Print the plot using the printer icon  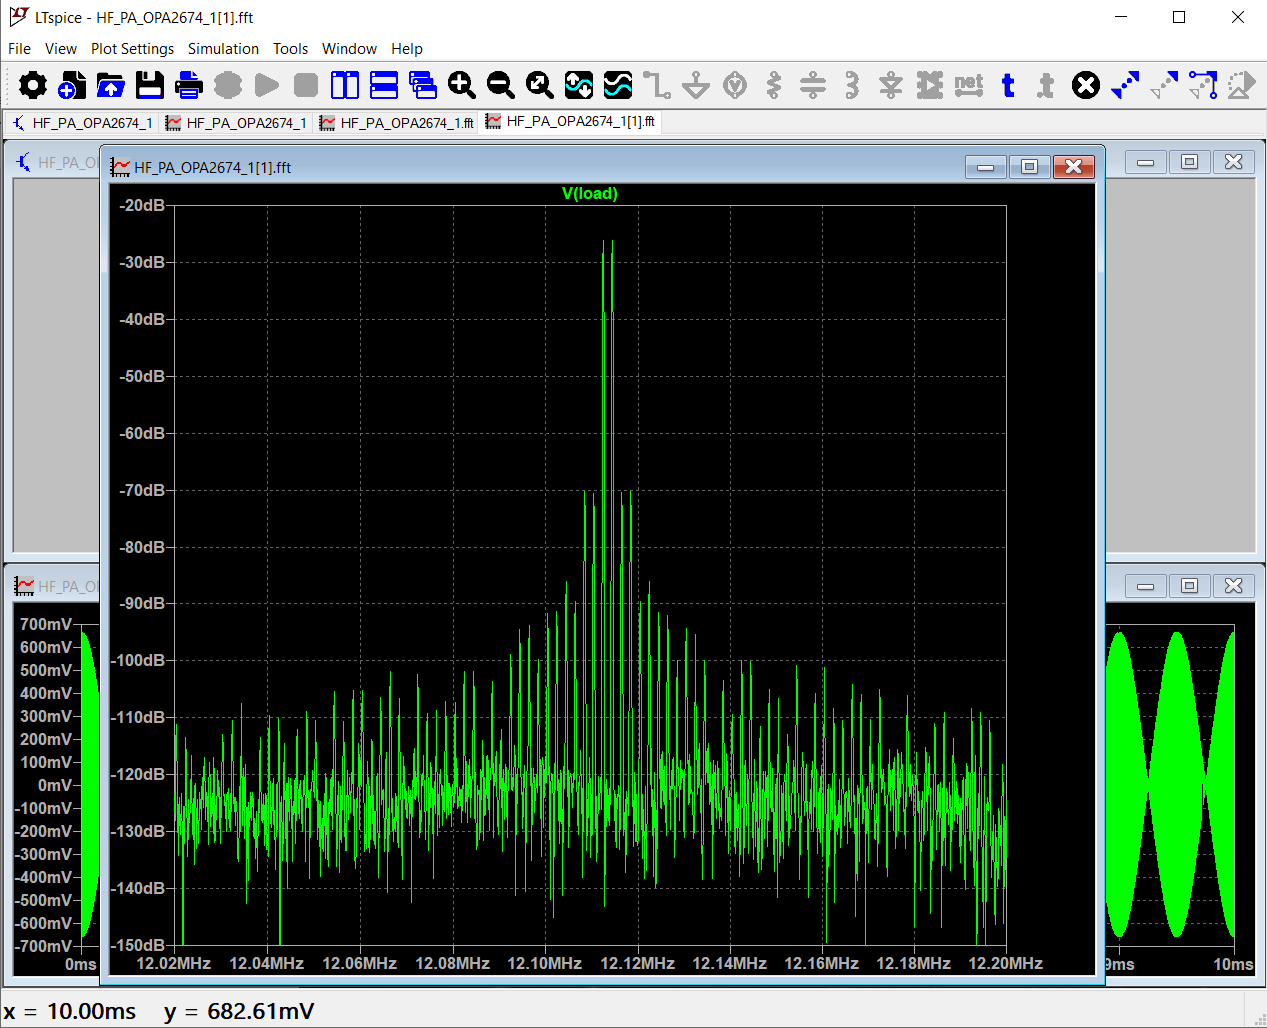(189, 86)
